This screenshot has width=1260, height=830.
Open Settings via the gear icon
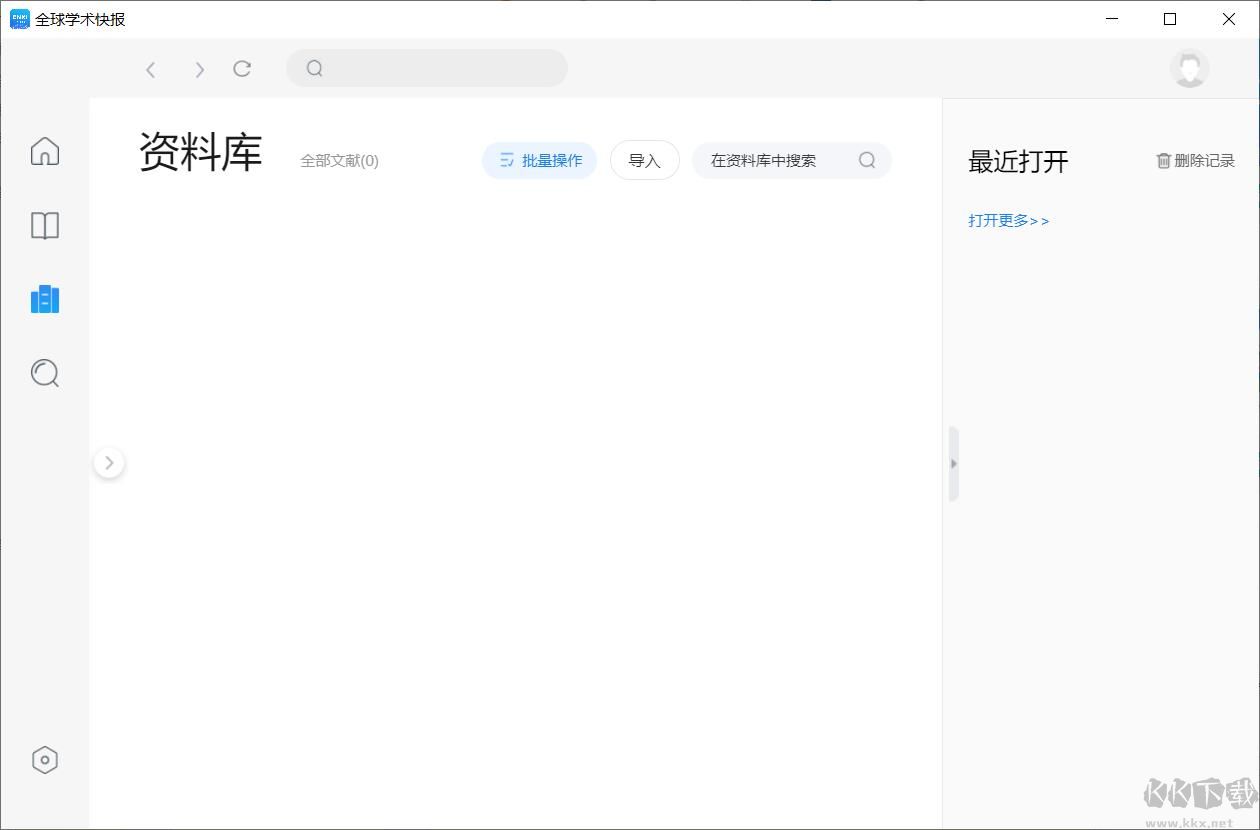pyautogui.click(x=44, y=760)
